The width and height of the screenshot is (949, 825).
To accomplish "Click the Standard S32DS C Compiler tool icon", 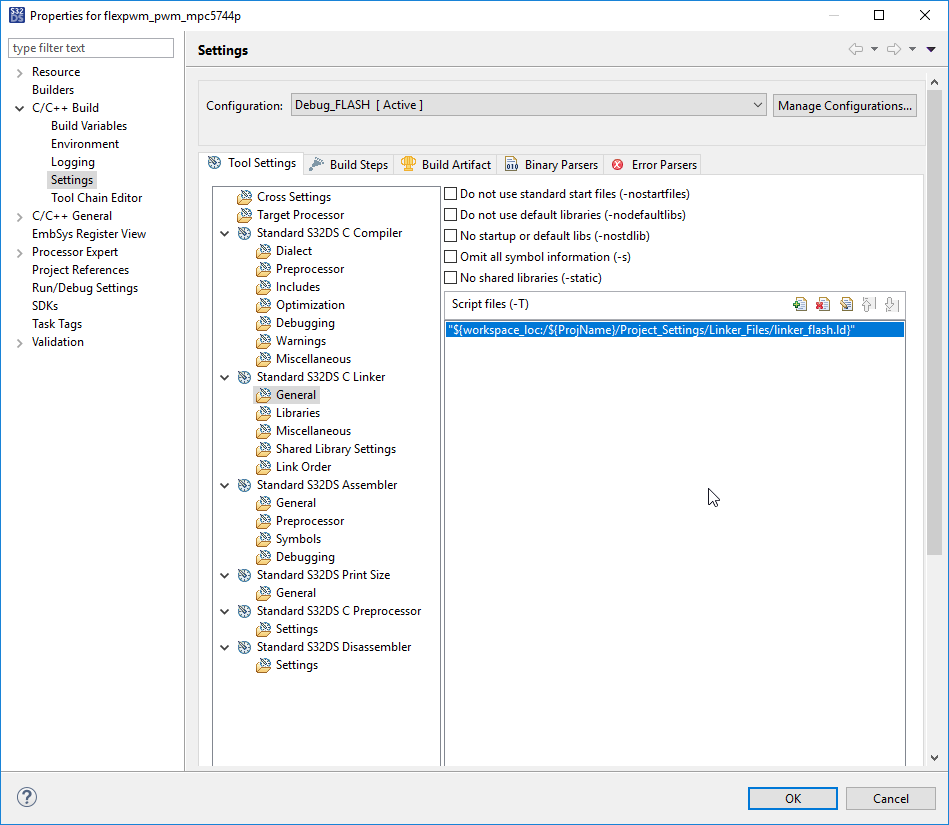I will point(245,233).
